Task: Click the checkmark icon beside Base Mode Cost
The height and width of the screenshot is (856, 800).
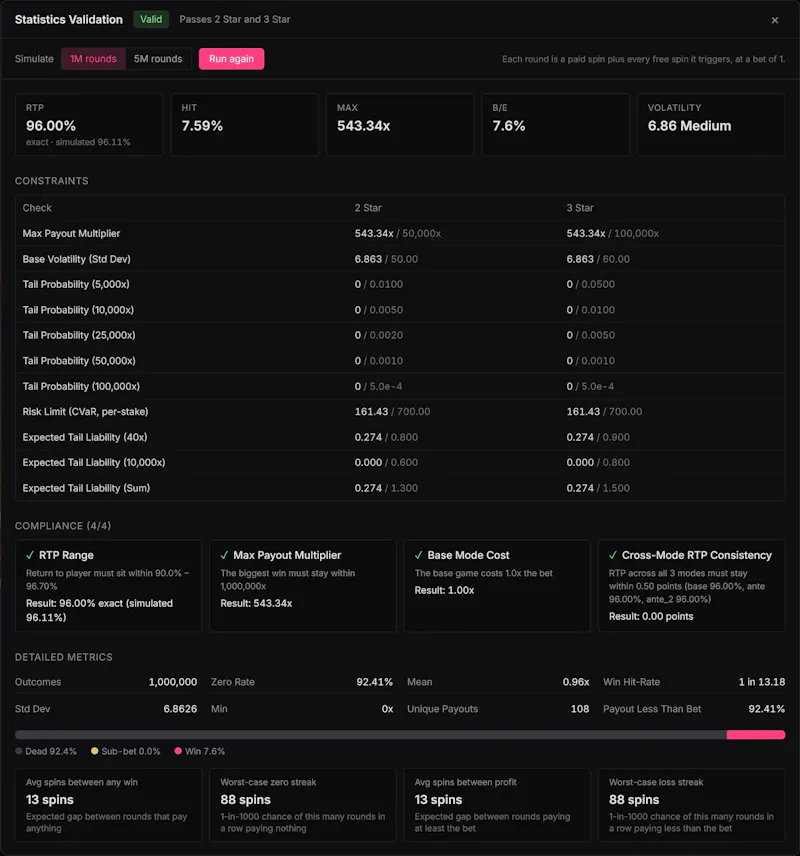Action: click(419, 555)
